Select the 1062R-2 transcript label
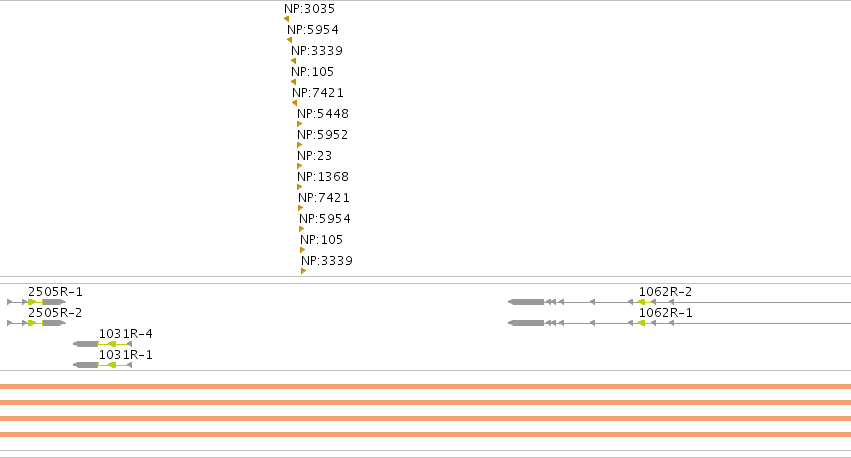Screen dimensions: 851x458 coord(665,292)
